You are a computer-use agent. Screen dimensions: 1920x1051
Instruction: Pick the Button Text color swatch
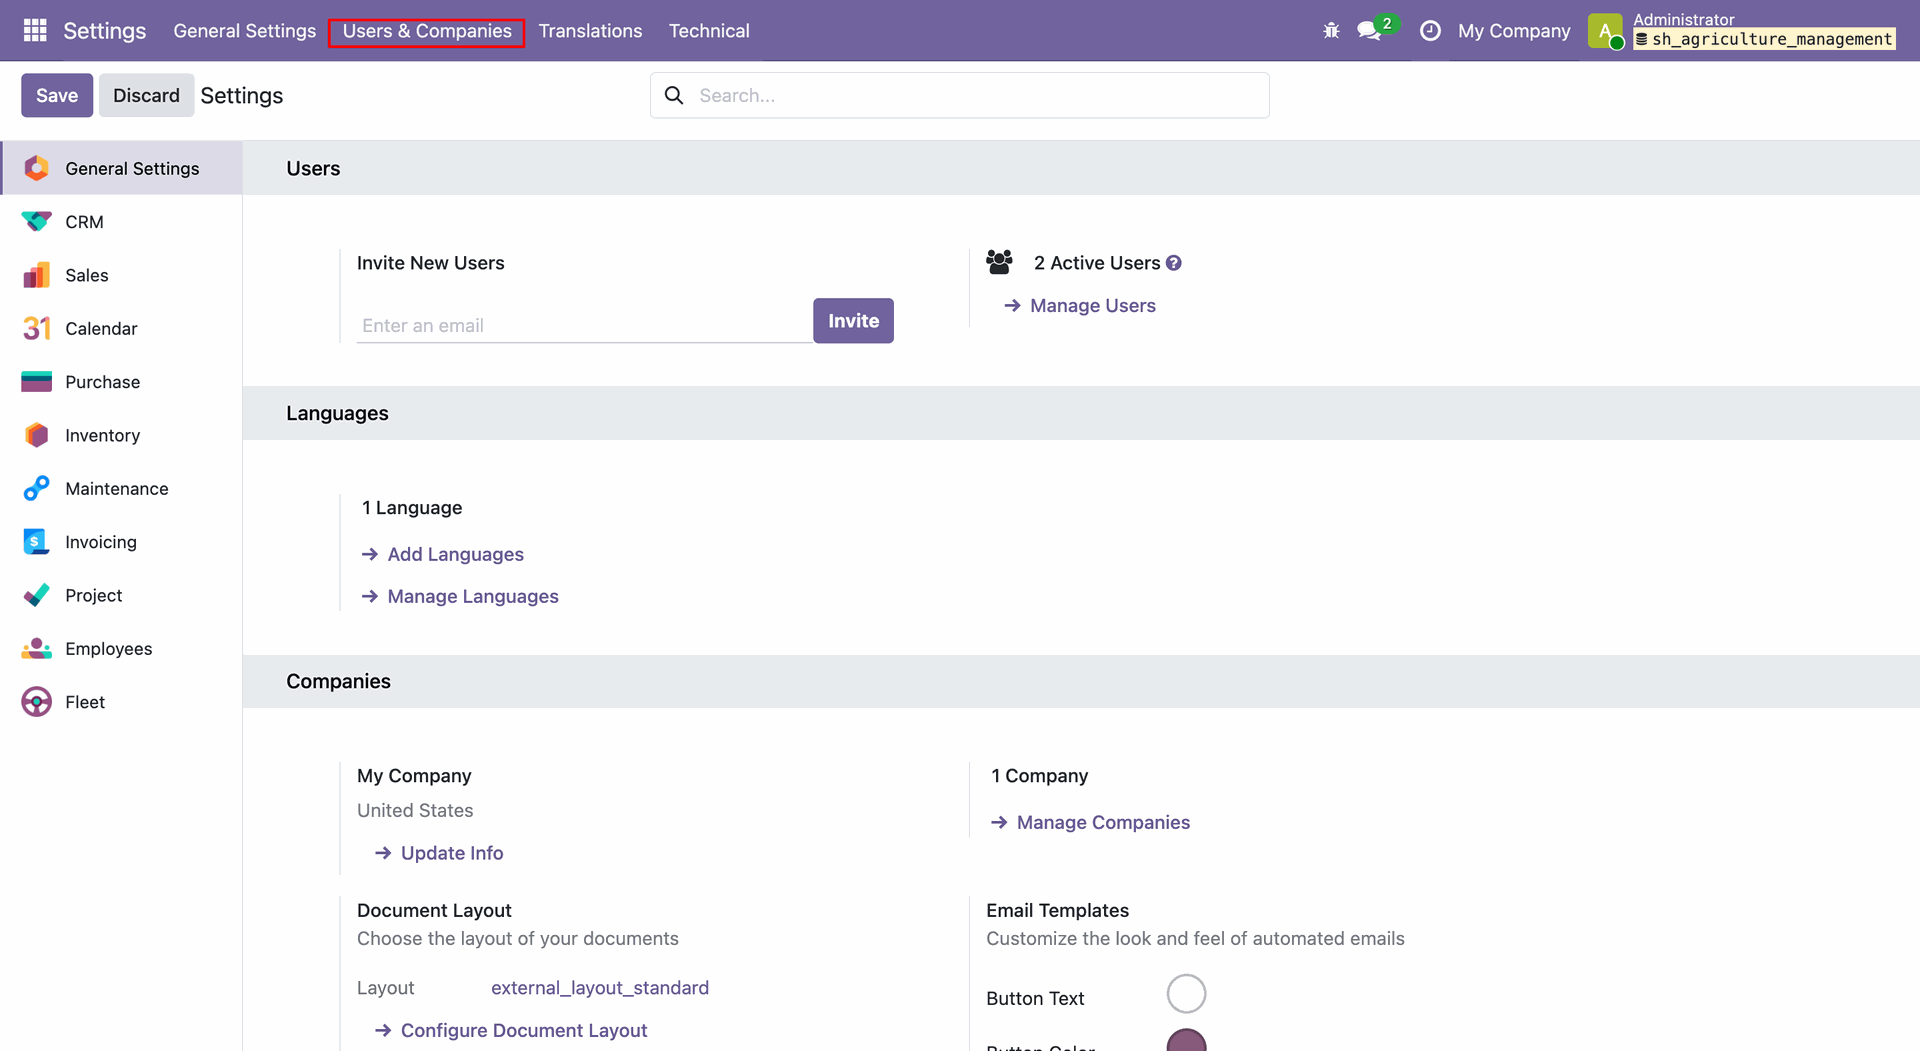coord(1186,994)
